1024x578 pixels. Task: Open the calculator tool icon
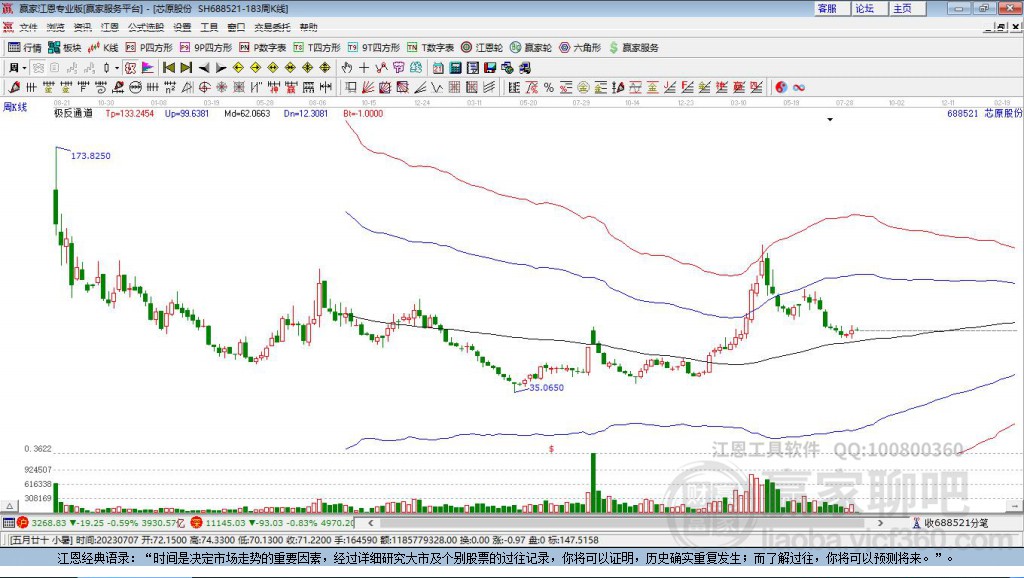pyautogui.click(x=456, y=68)
